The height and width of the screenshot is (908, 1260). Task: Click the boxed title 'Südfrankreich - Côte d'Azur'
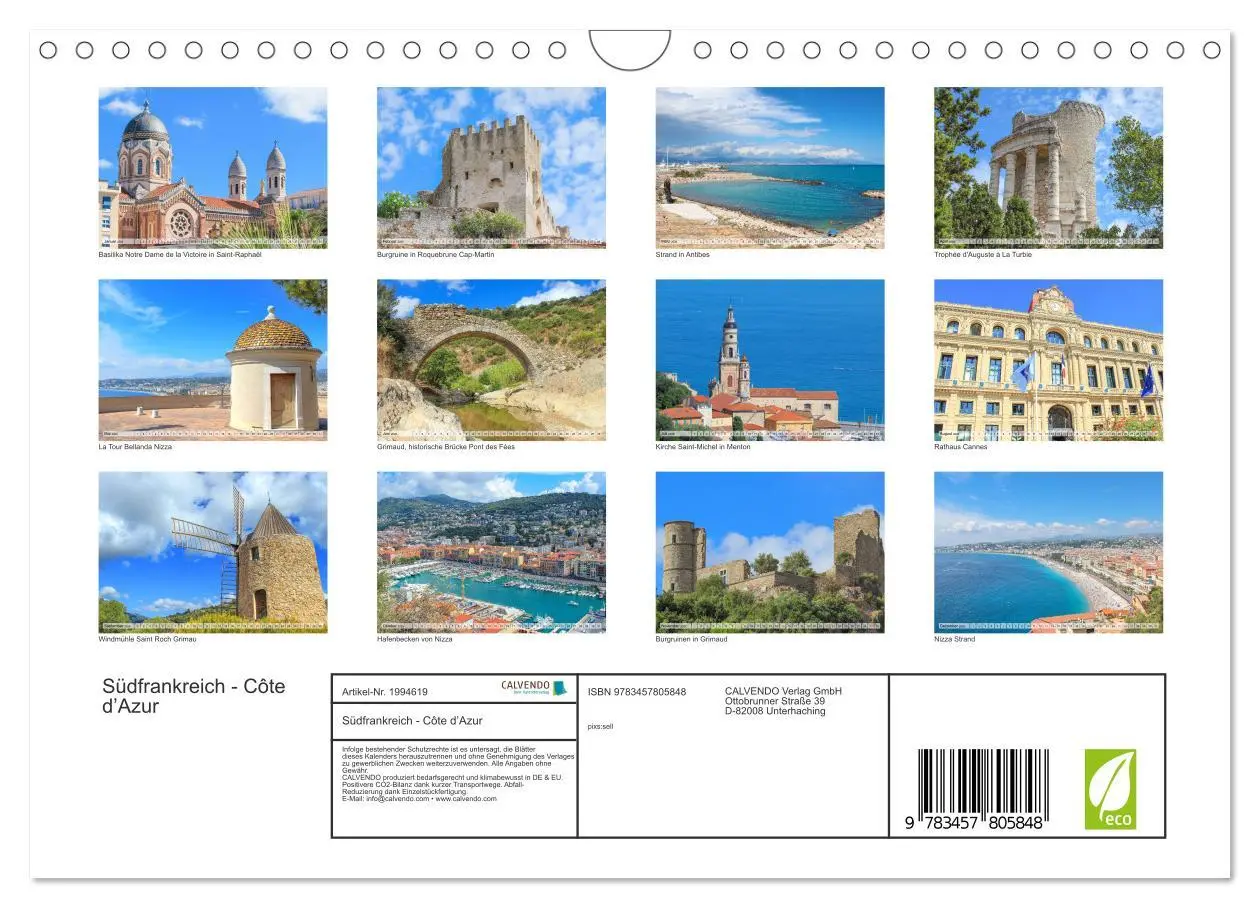pyautogui.click(x=412, y=720)
